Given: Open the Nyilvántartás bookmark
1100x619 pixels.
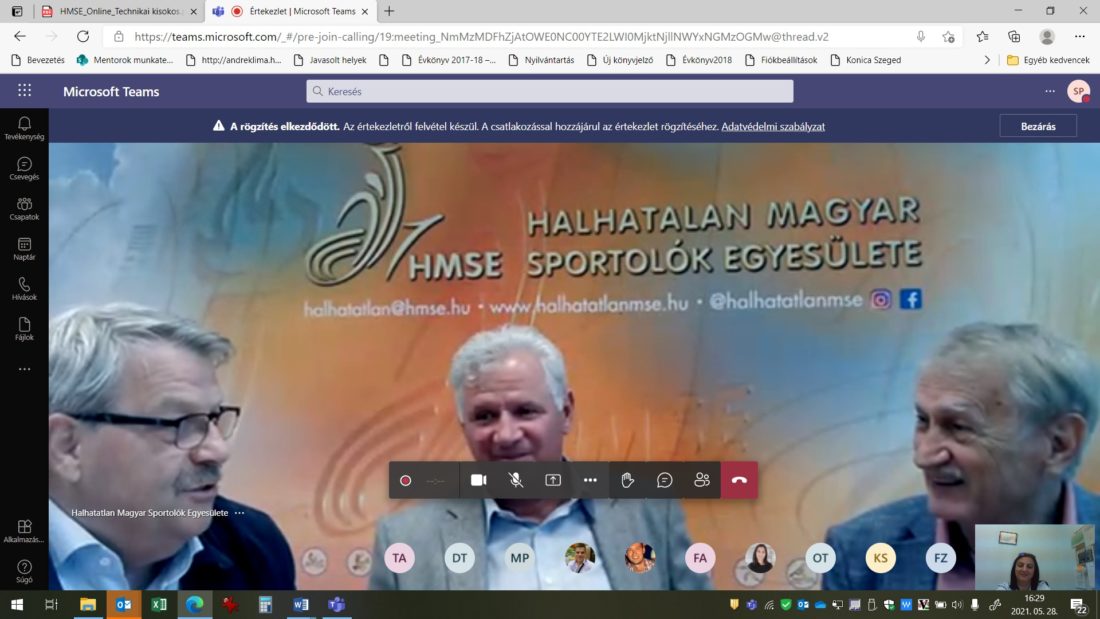Looking at the screenshot, I should point(541,60).
